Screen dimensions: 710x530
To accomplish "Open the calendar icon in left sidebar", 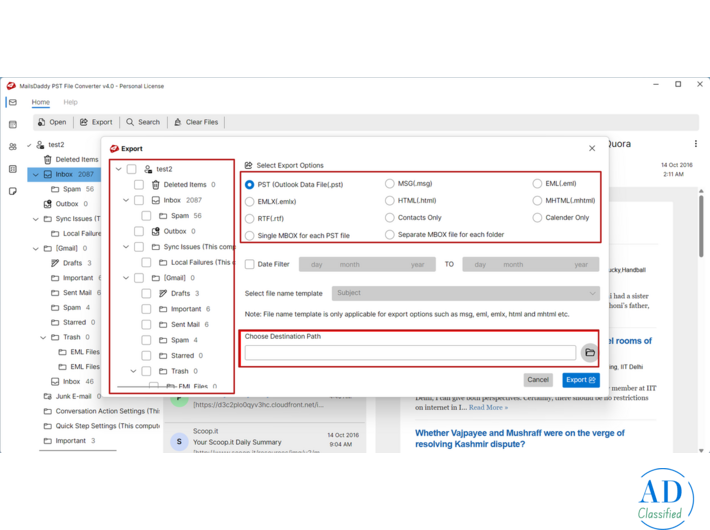I will click(x=13, y=125).
